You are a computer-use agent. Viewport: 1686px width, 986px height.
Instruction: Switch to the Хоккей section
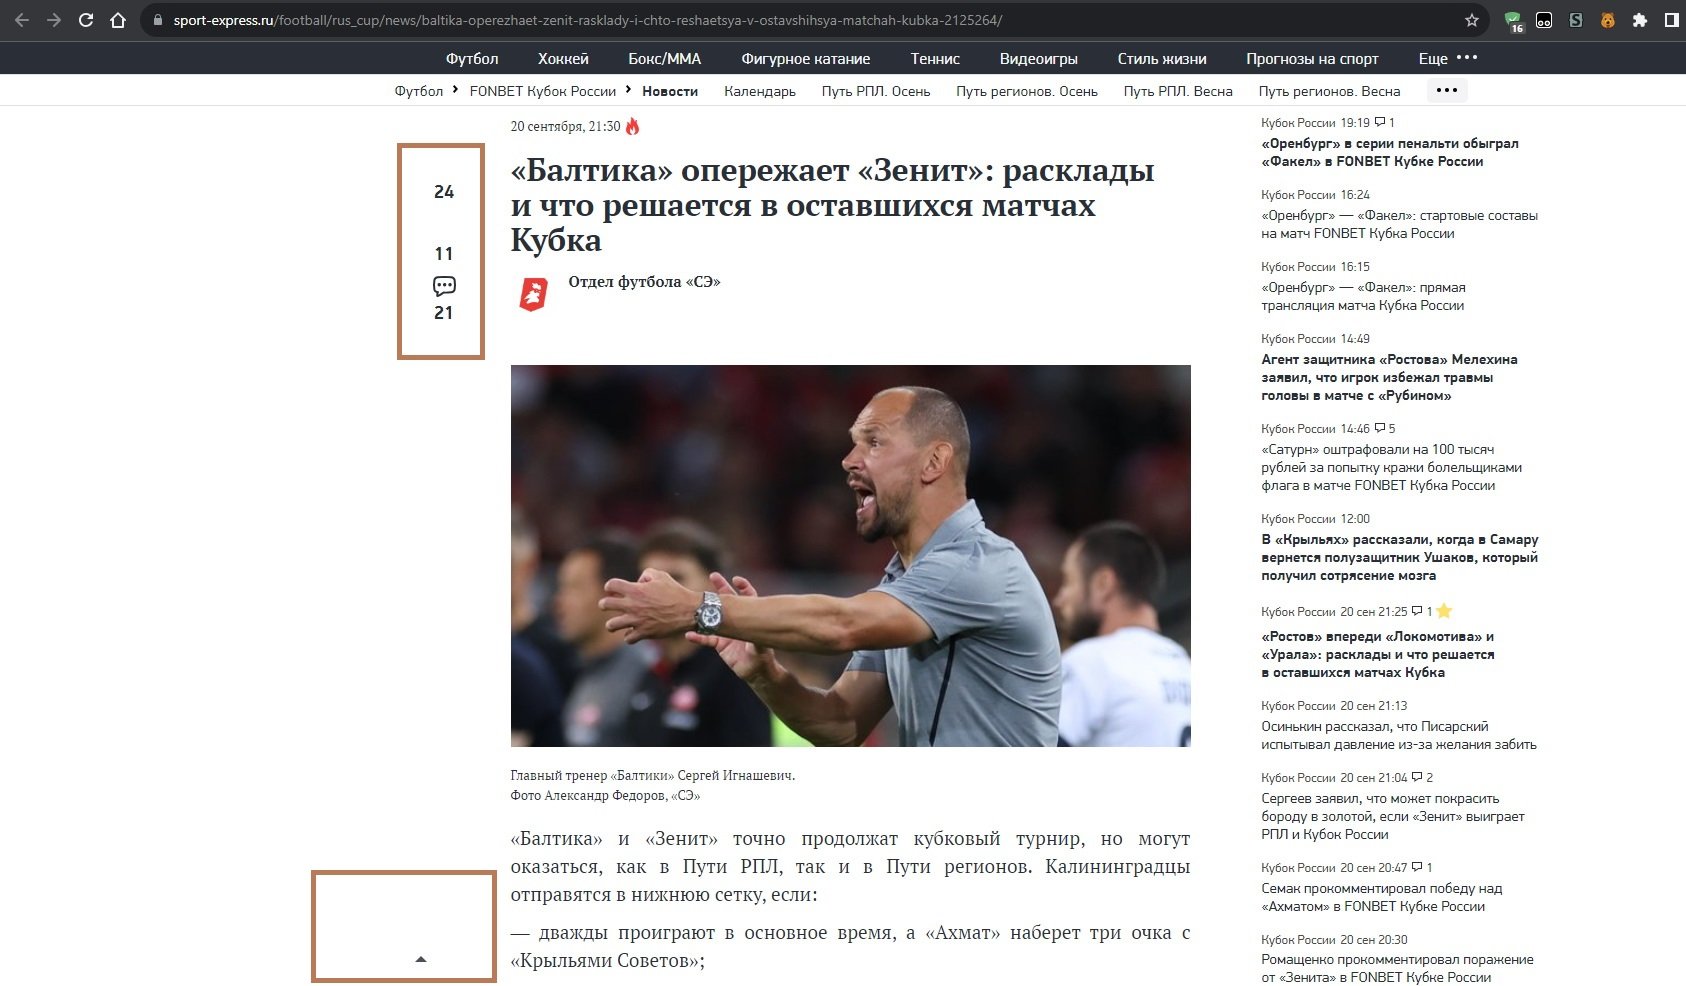pyautogui.click(x=563, y=58)
